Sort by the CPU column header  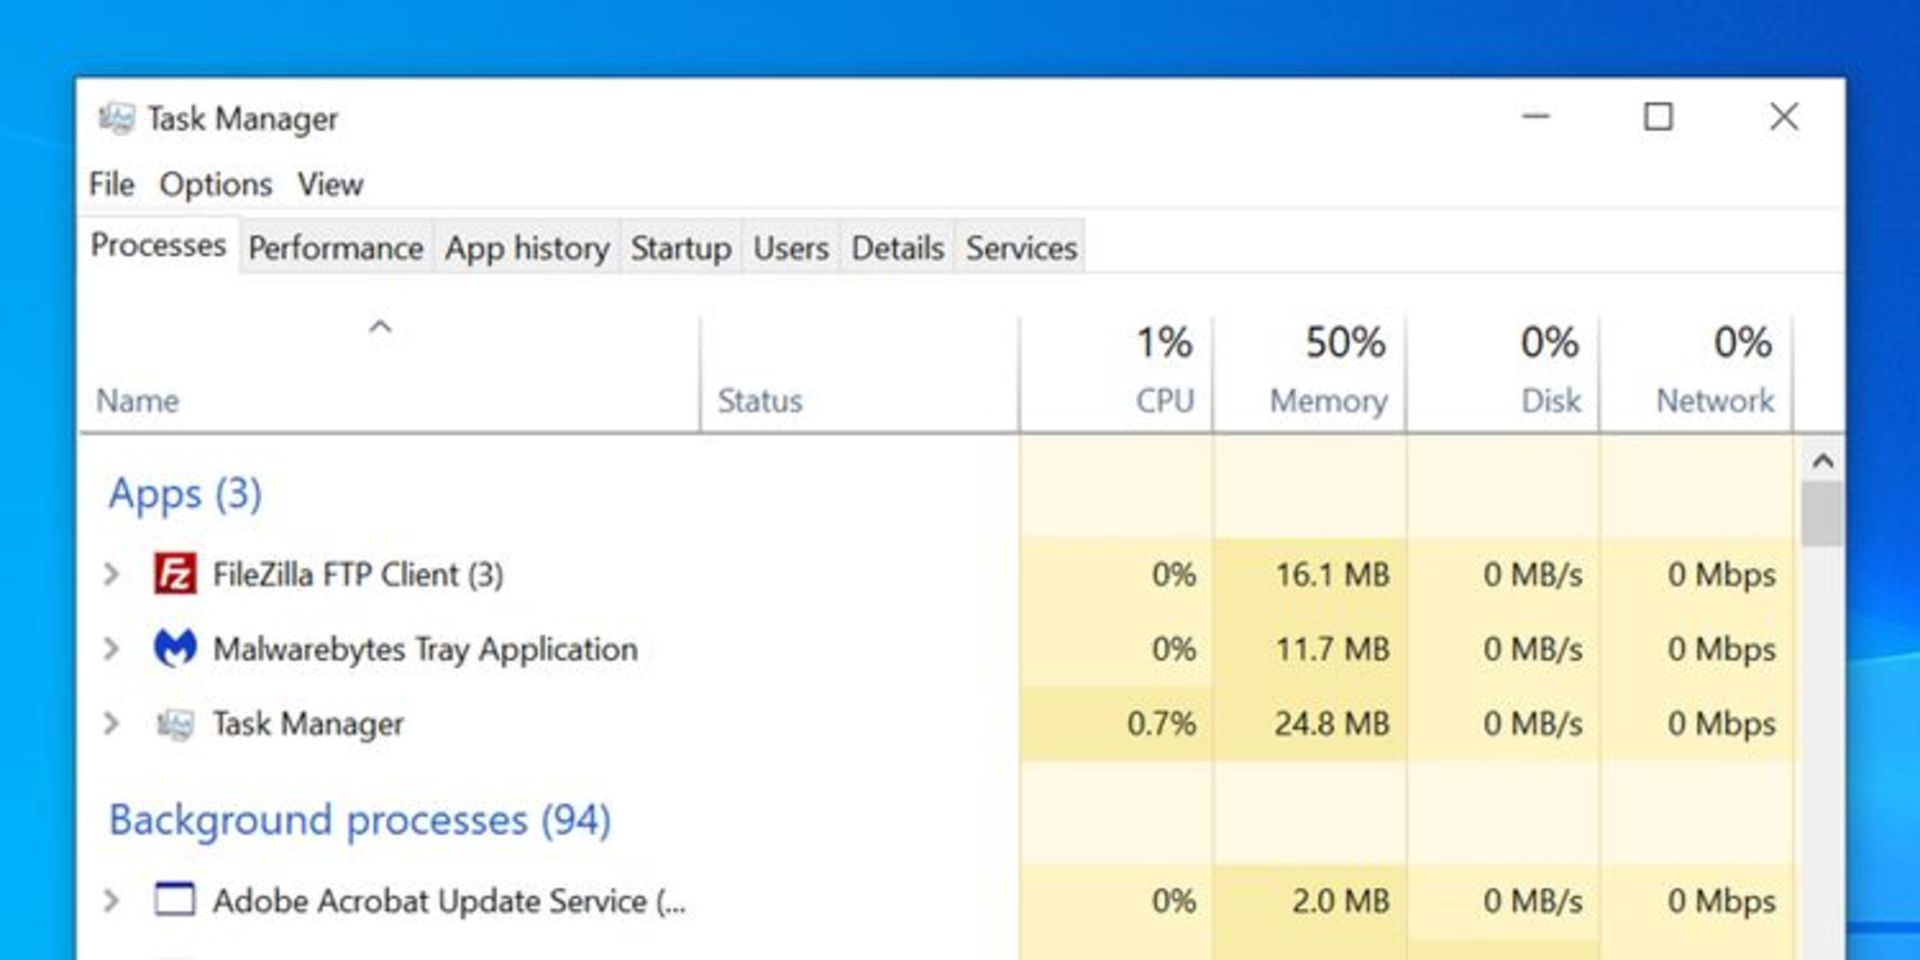(1116, 374)
